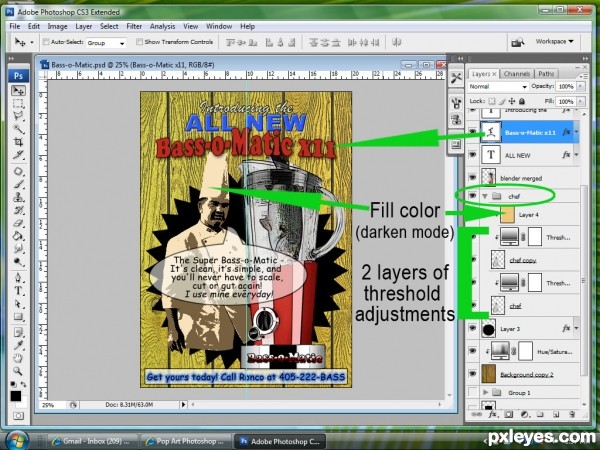Select the Eyedropper tool
Image resolution: width=600 pixels, height=450 pixels.
point(18,345)
